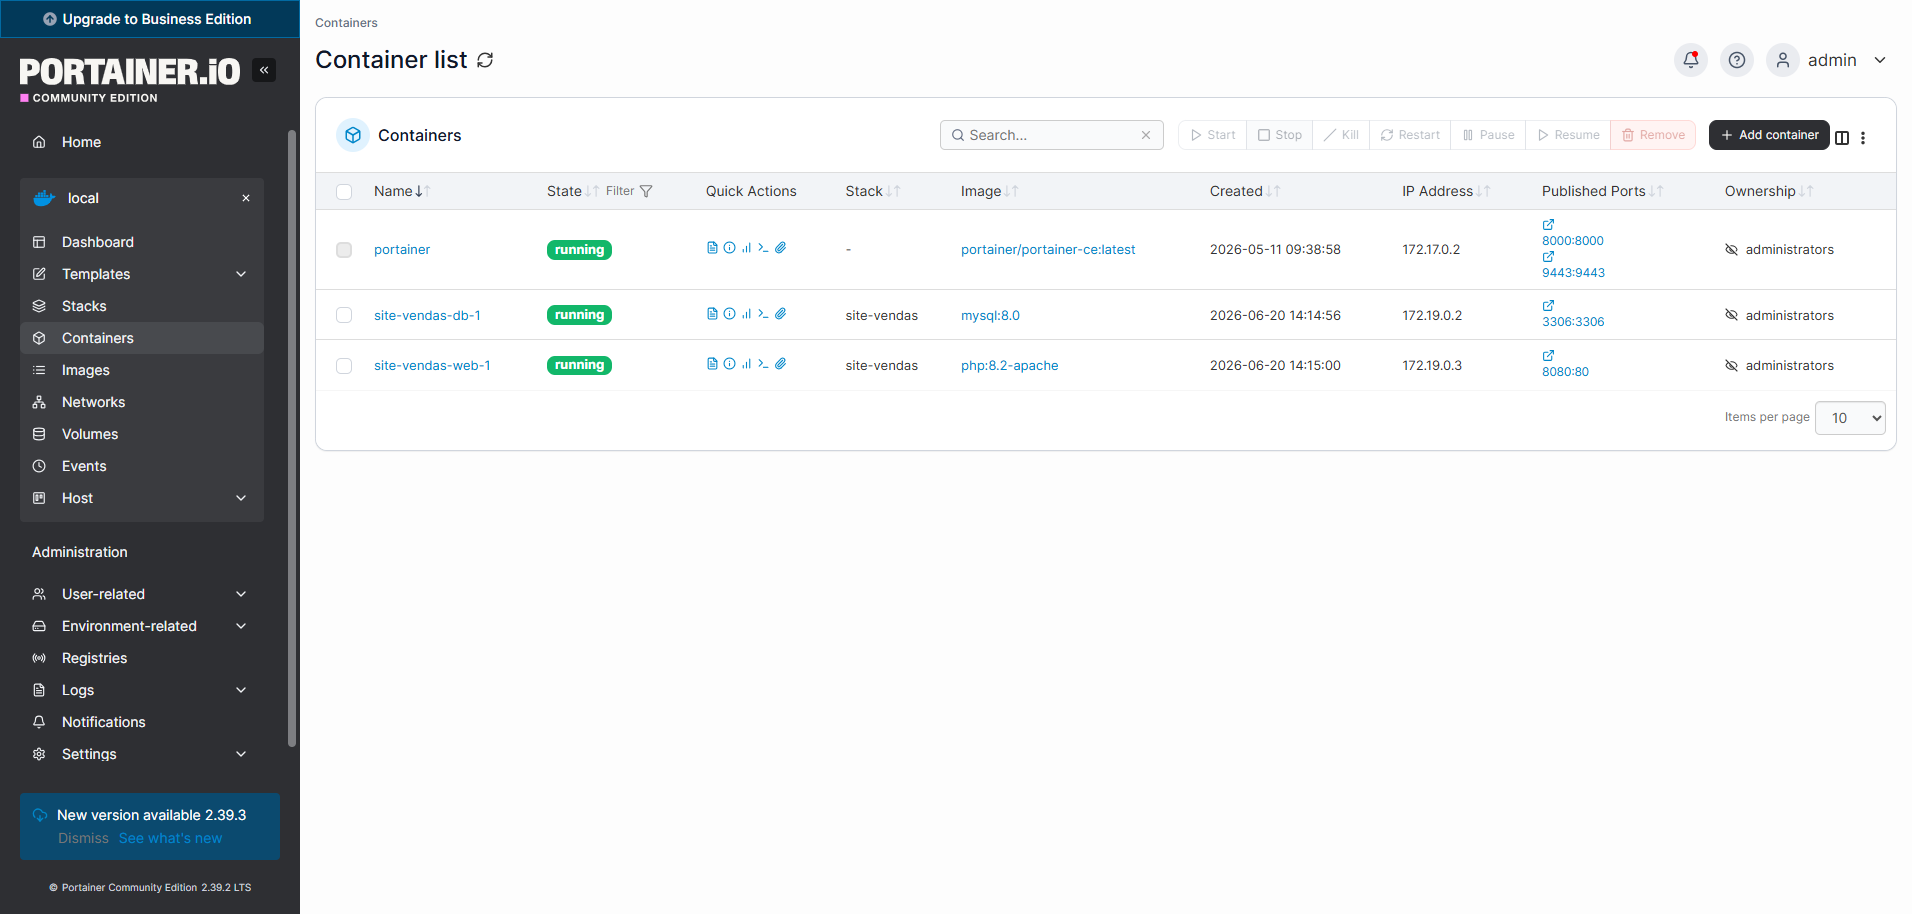
Task: Open the Items per page dropdown
Action: point(1850,418)
